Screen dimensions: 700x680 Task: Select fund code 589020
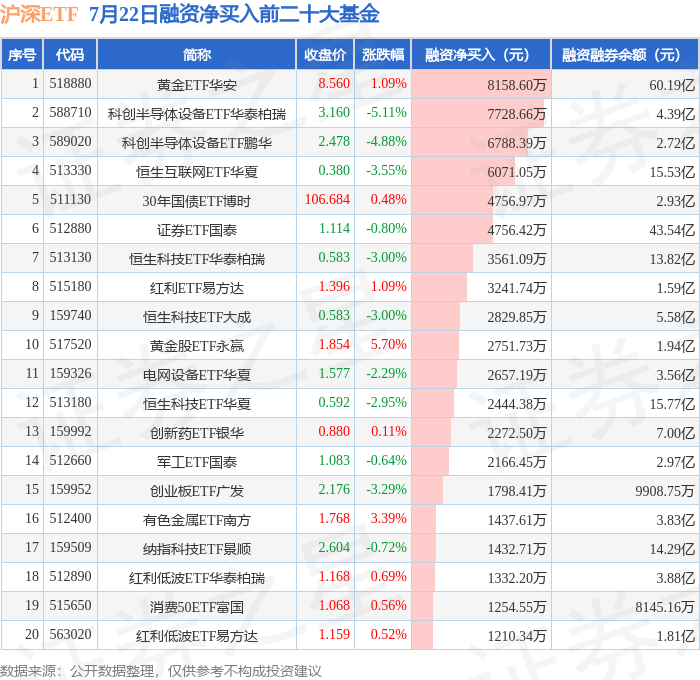pos(70,142)
